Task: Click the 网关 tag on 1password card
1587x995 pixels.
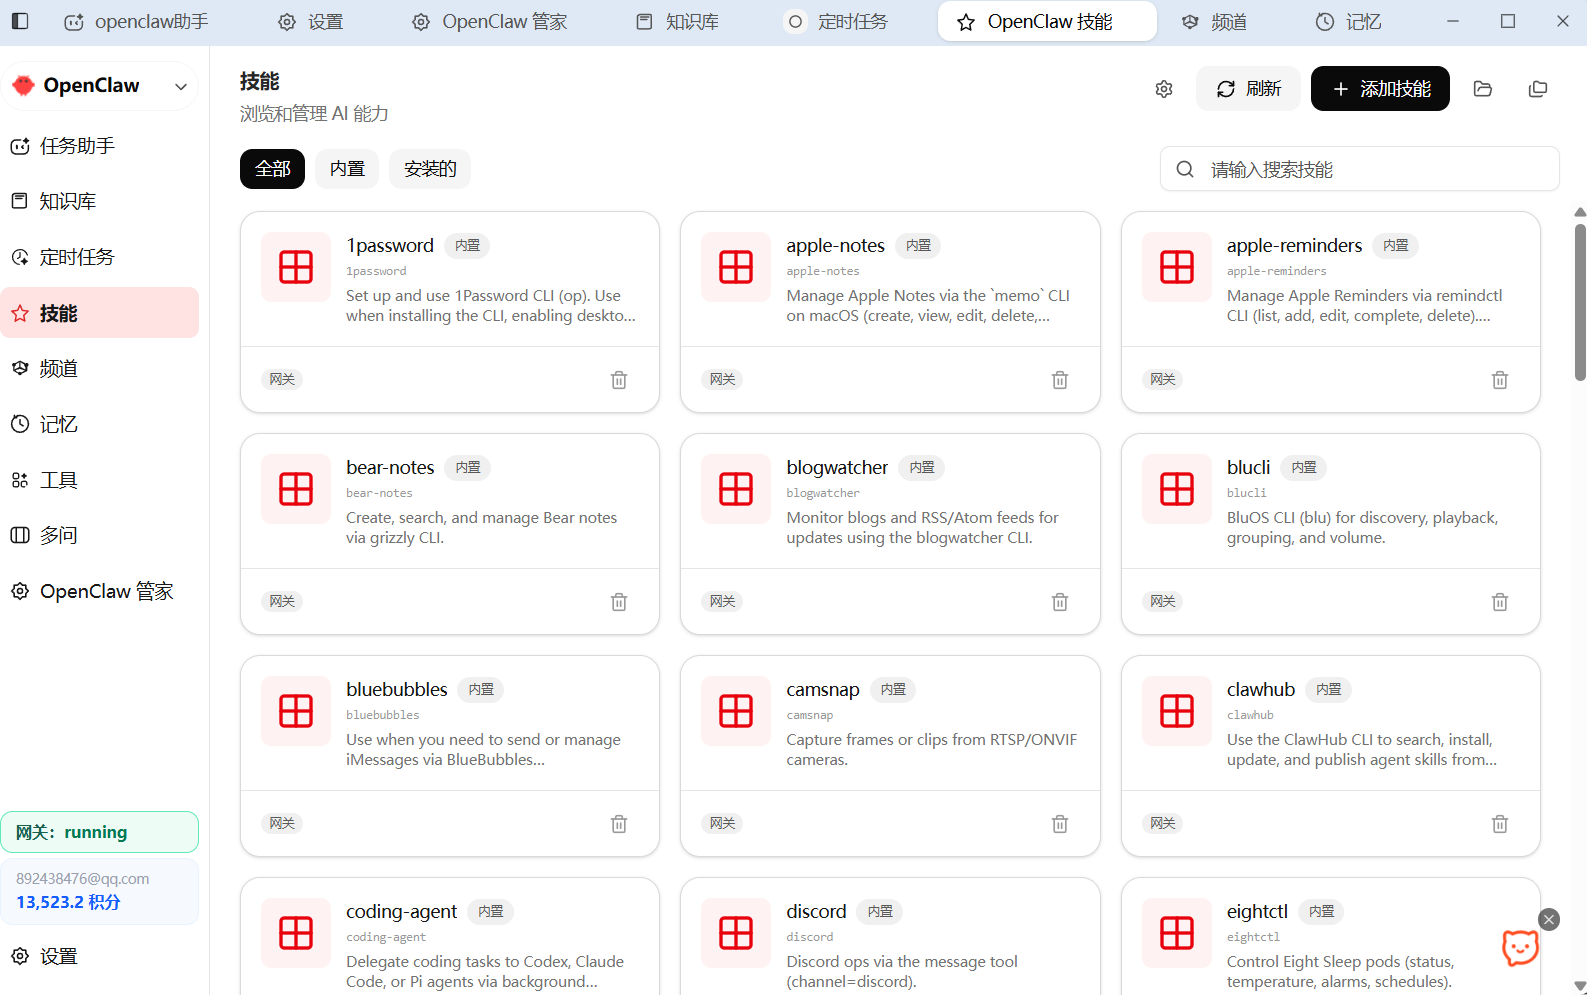Action: (x=282, y=379)
